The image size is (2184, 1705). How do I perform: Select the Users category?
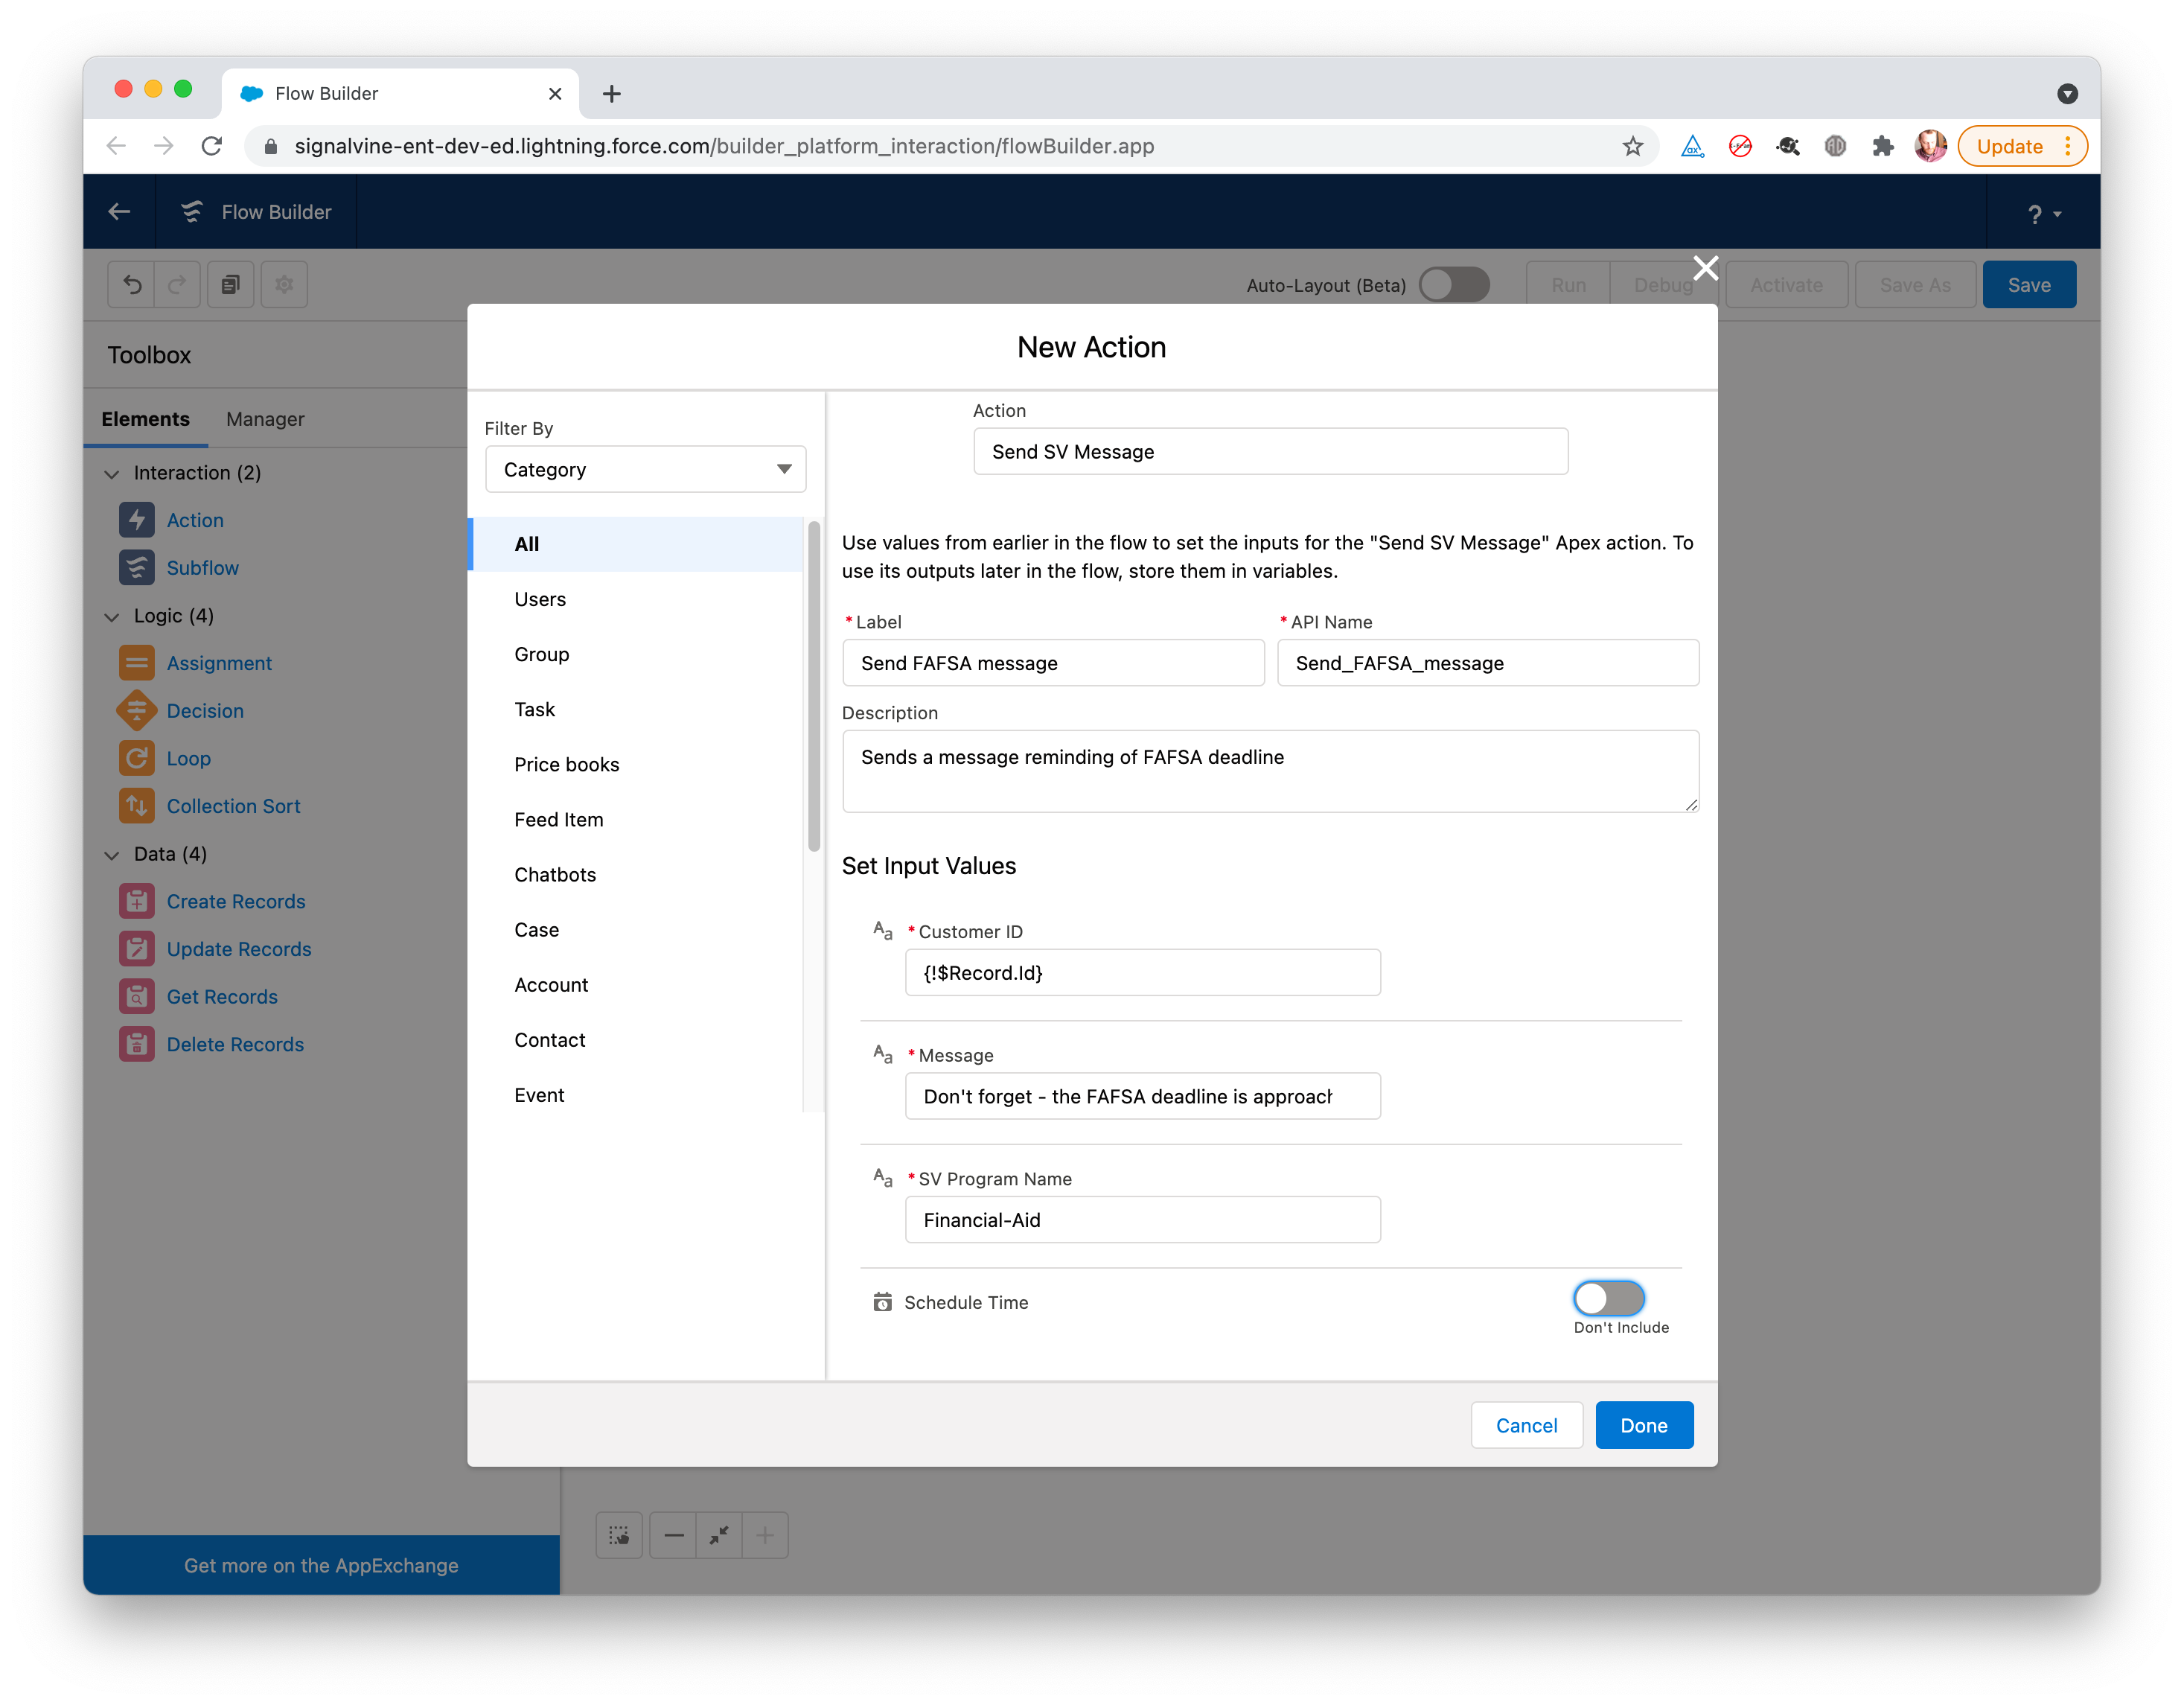[x=636, y=599]
